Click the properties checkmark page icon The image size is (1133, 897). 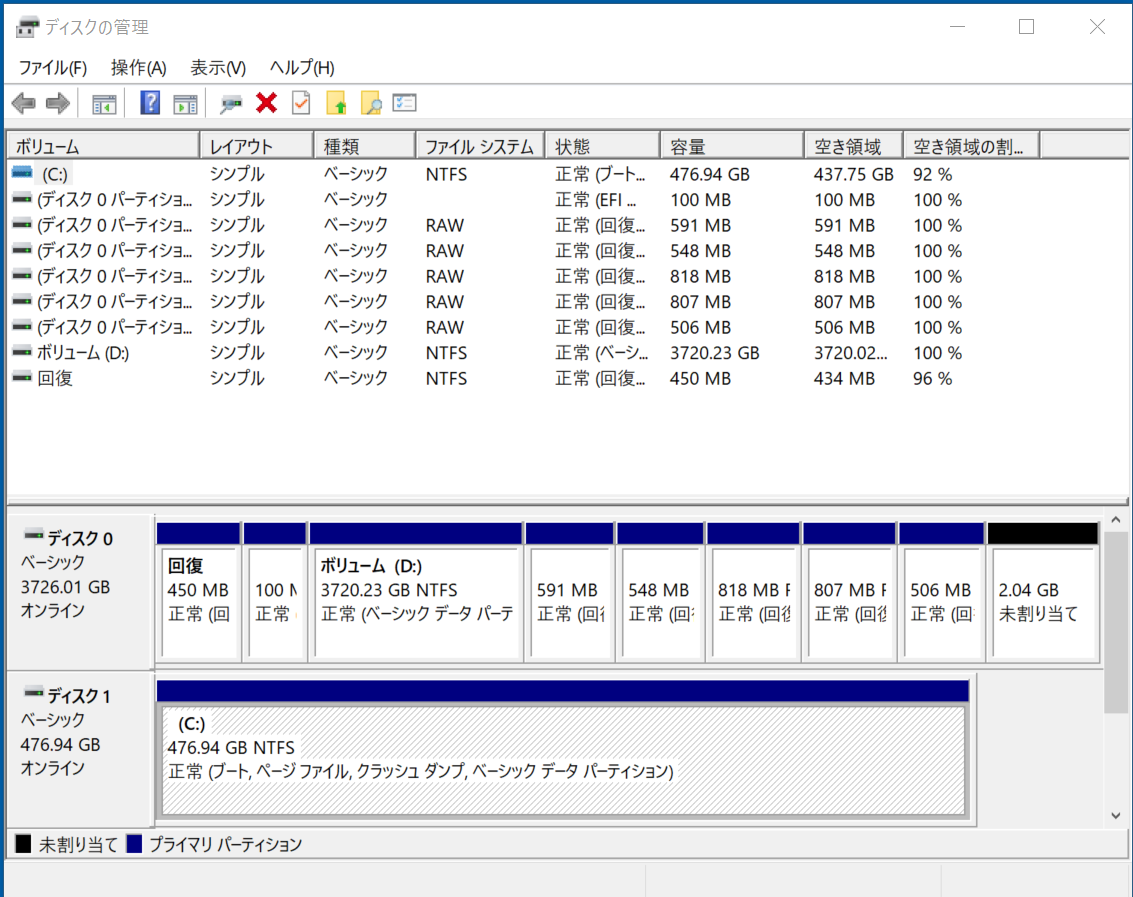click(x=301, y=103)
